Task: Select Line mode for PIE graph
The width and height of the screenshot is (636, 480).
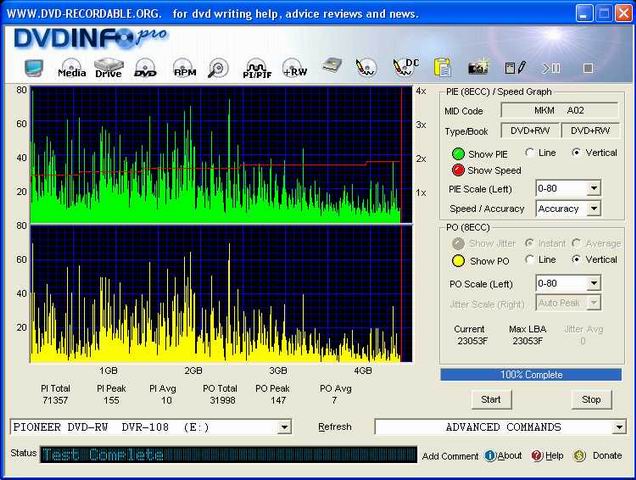Action: coord(529,153)
